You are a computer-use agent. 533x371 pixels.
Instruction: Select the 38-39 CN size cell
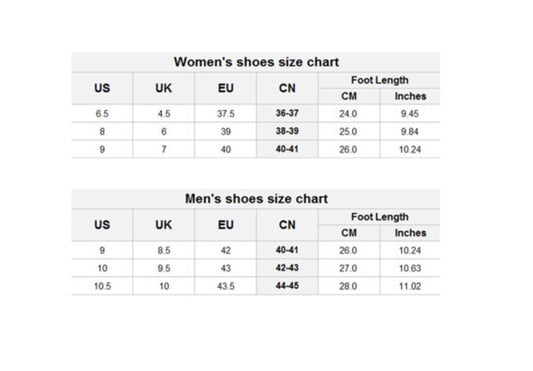[x=287, y=131]
